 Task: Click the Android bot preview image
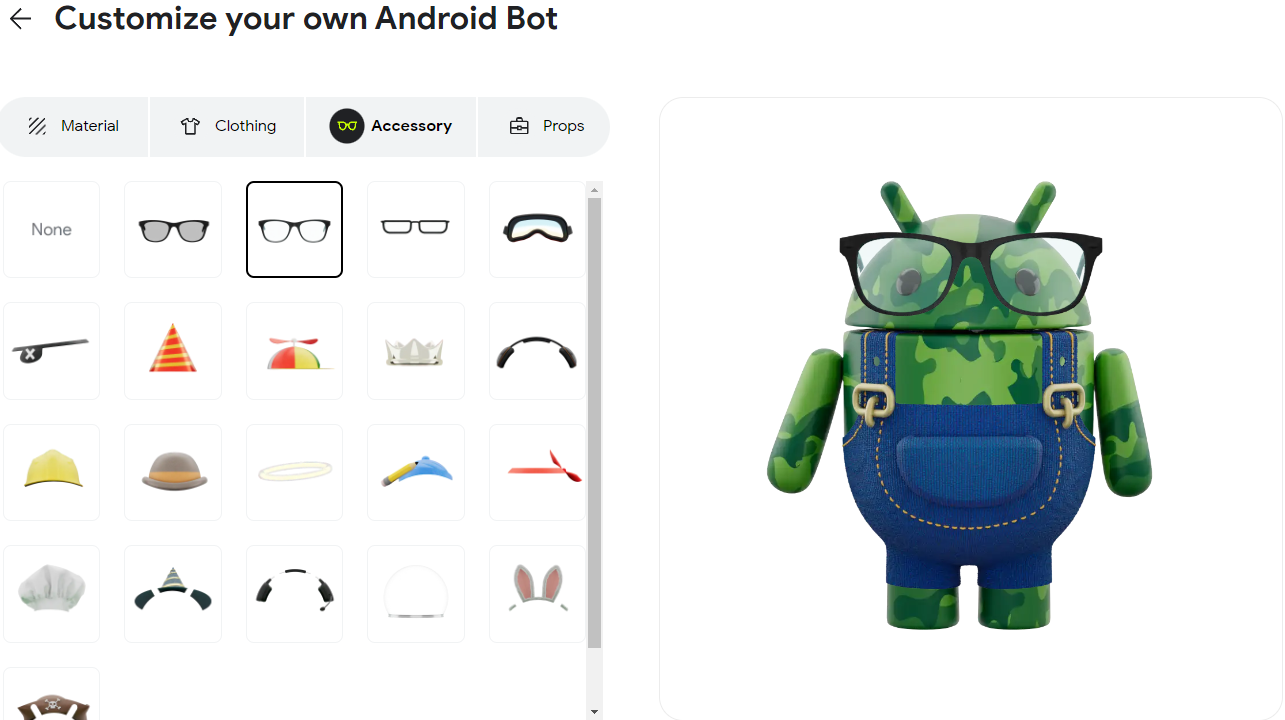tap(960, 405)
